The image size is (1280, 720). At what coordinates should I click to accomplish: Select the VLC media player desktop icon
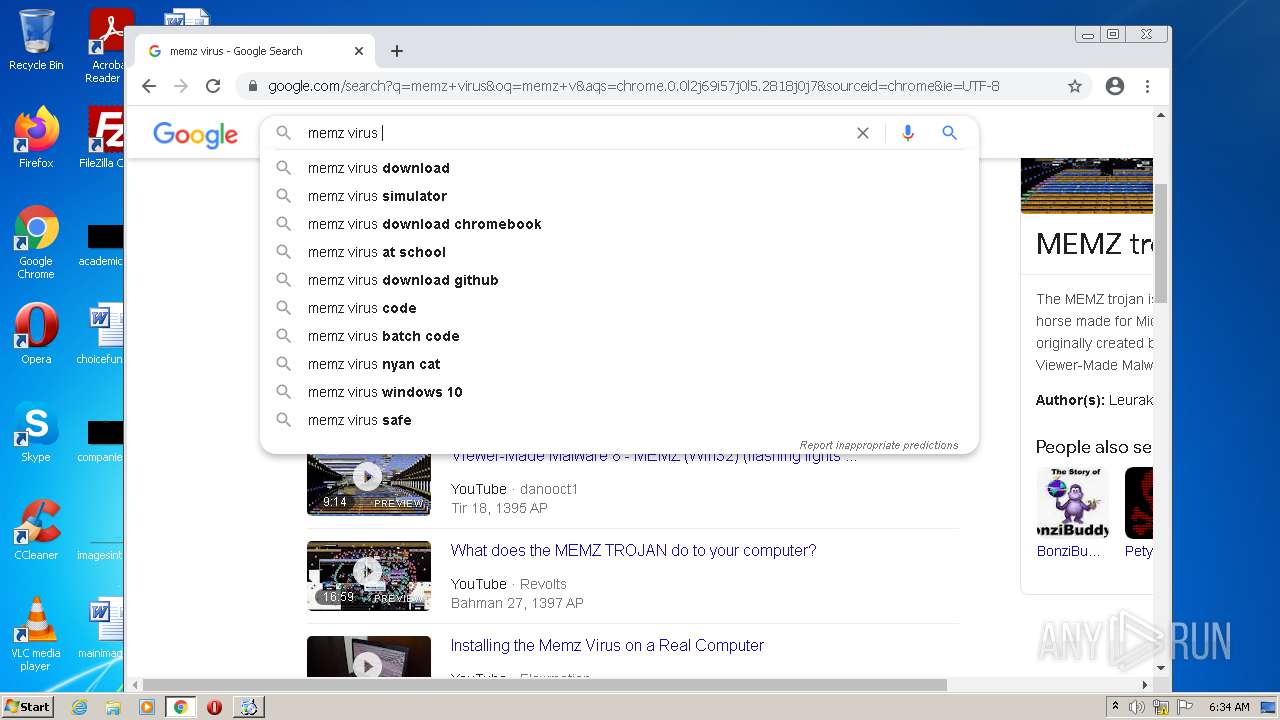coord(36,634)
